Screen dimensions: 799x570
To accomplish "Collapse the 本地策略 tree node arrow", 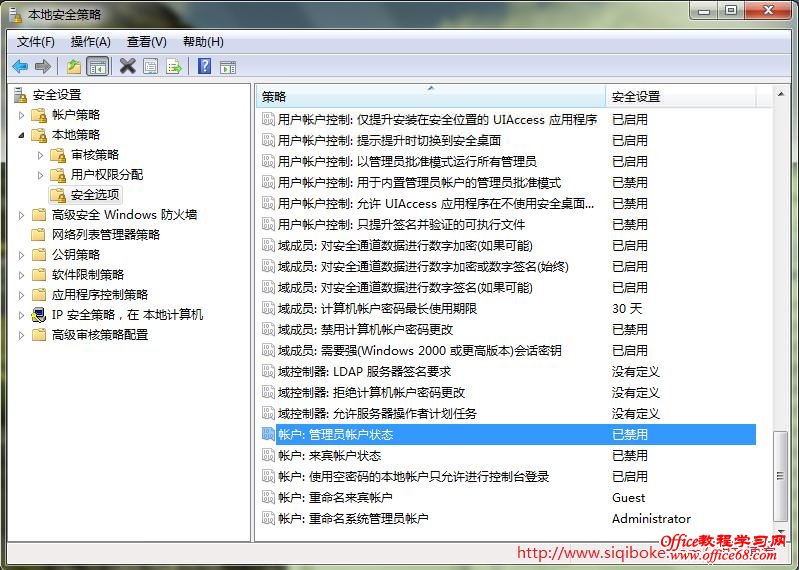I will tap(21, 135).
